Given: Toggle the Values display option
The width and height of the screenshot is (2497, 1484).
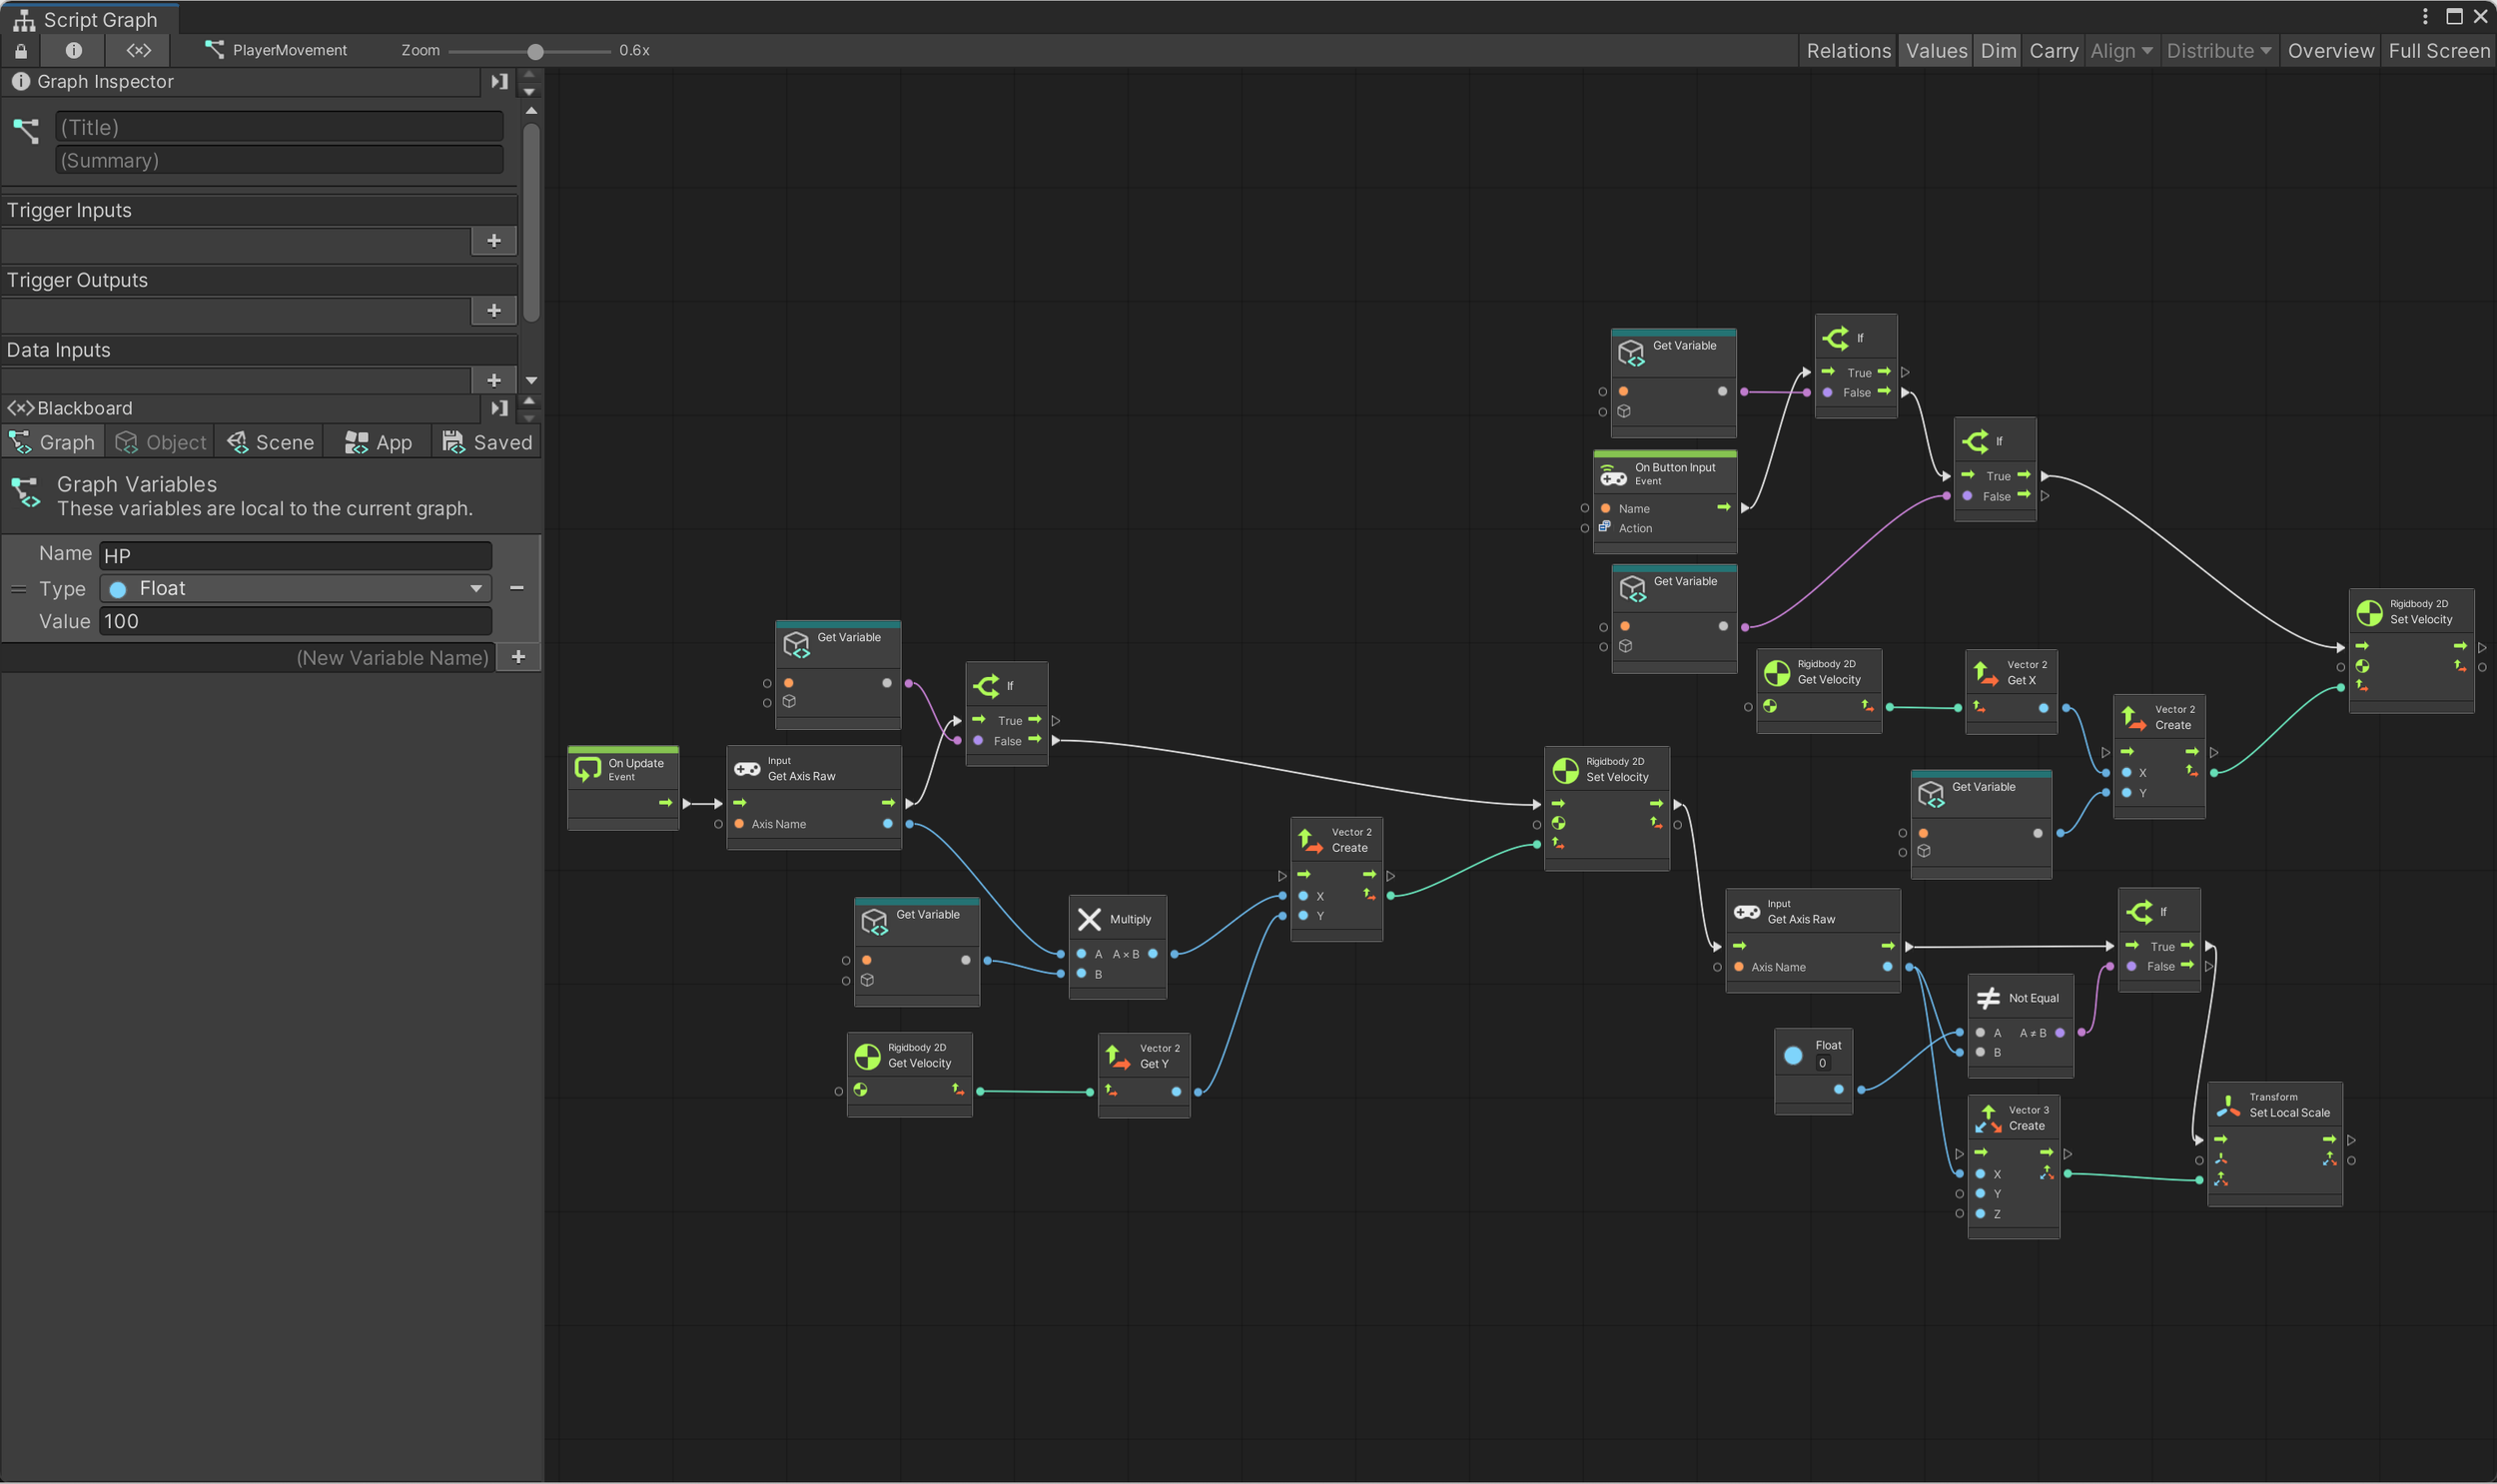Looking at the screenshot, I should [x=1936, y=51].
